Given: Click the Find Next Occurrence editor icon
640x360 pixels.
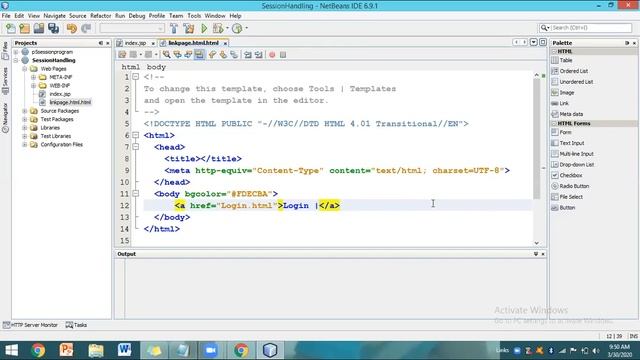Looking at the screenshot, I should [x=188, y=55].
